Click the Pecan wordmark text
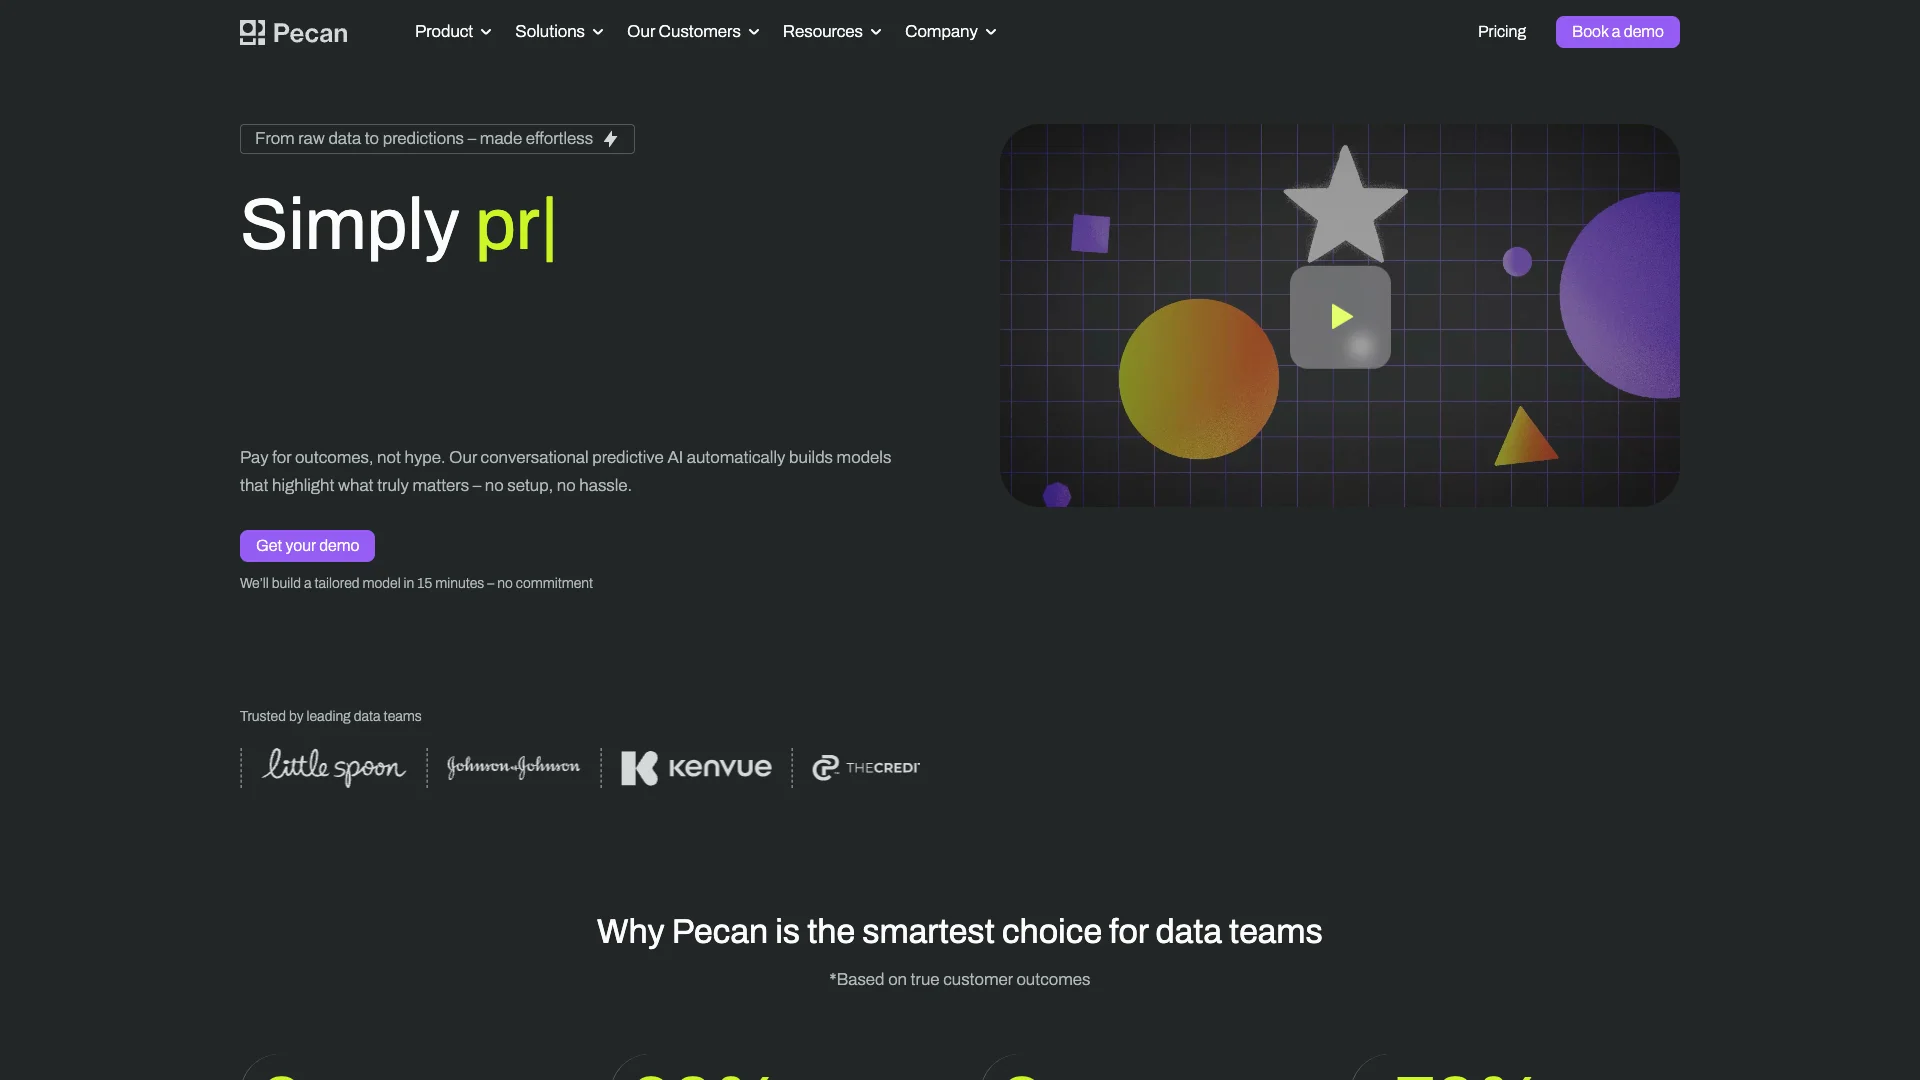1920x1080 pixels. [x=310, y=33]
